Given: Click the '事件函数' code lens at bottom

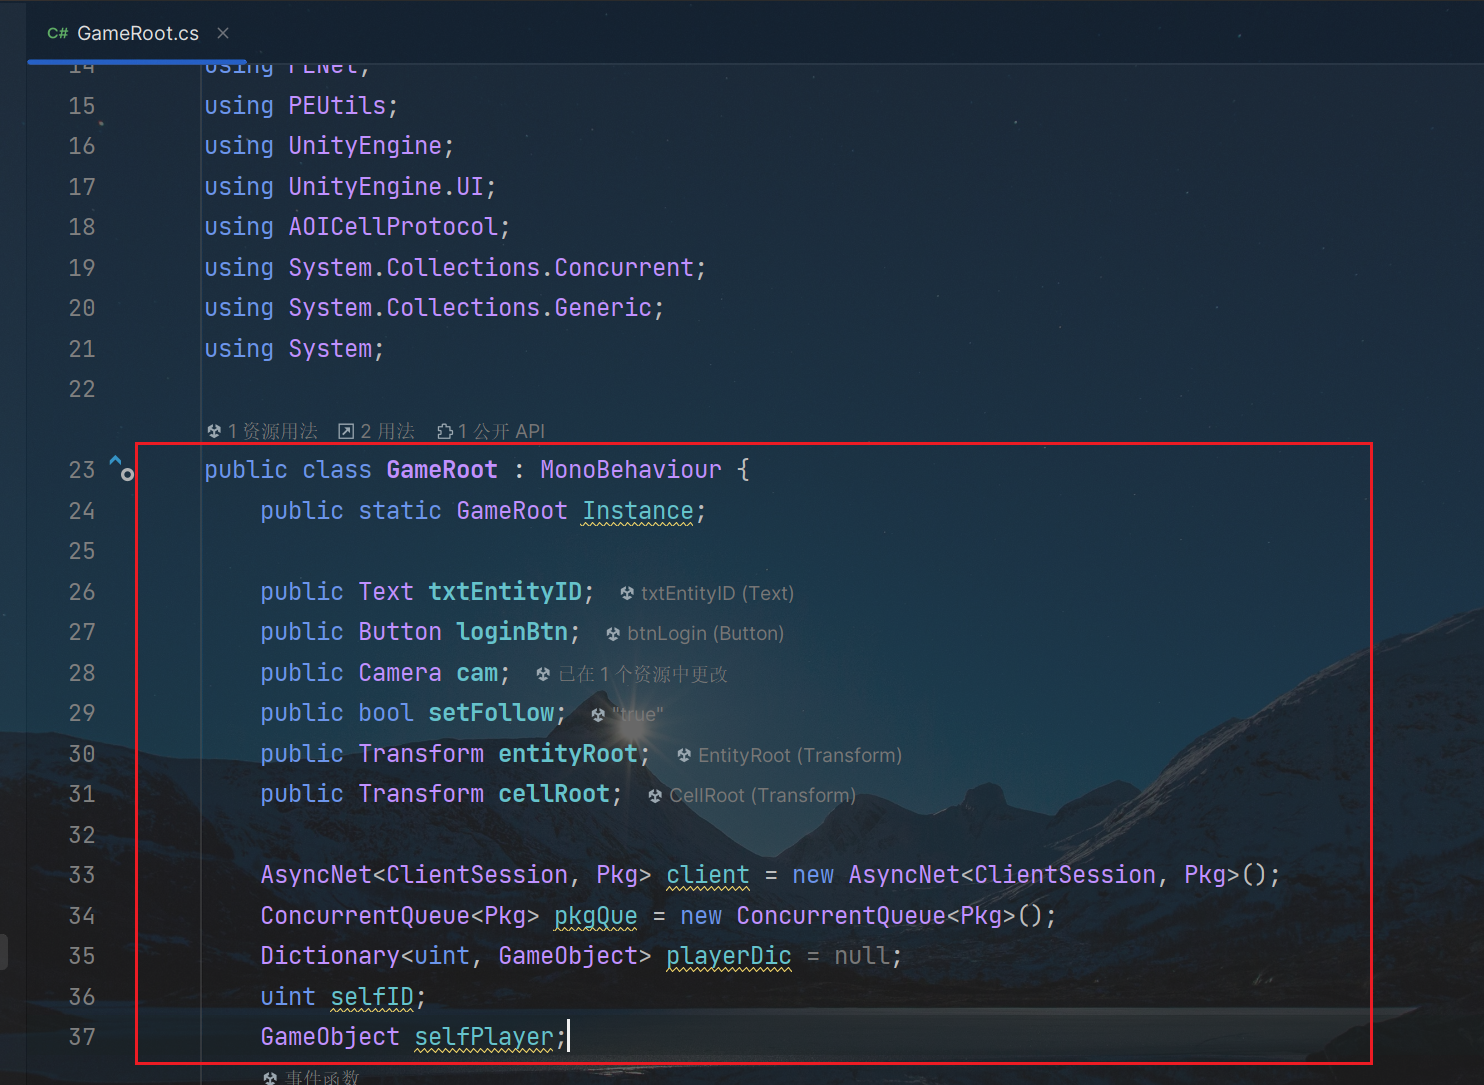Looking at the screenshot, I should [321, 1077].
